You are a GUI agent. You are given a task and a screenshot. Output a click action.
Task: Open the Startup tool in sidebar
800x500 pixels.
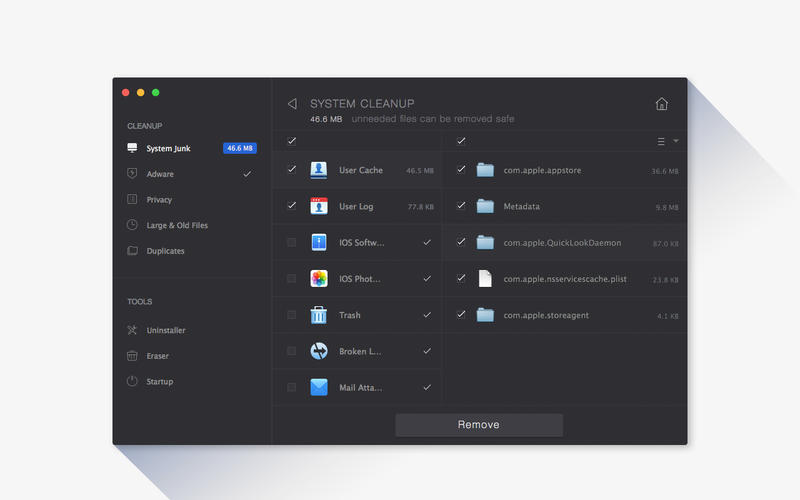[159, 381]
